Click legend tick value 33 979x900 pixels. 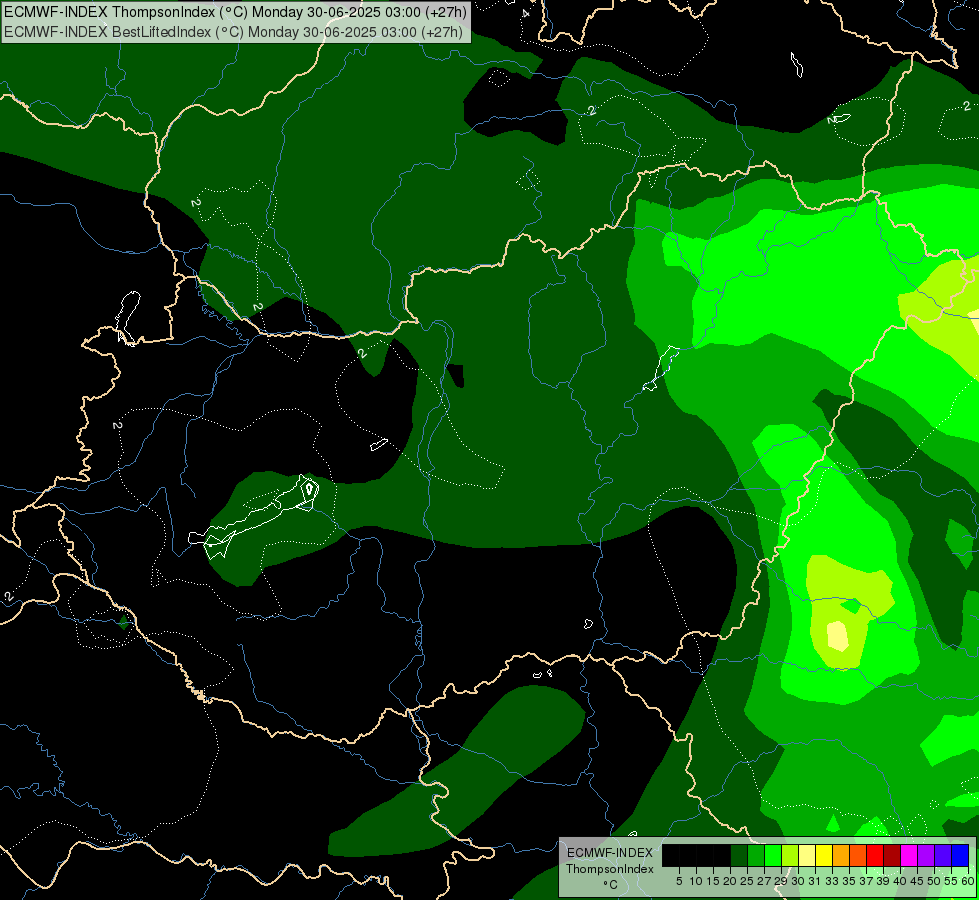pos(833,881)
